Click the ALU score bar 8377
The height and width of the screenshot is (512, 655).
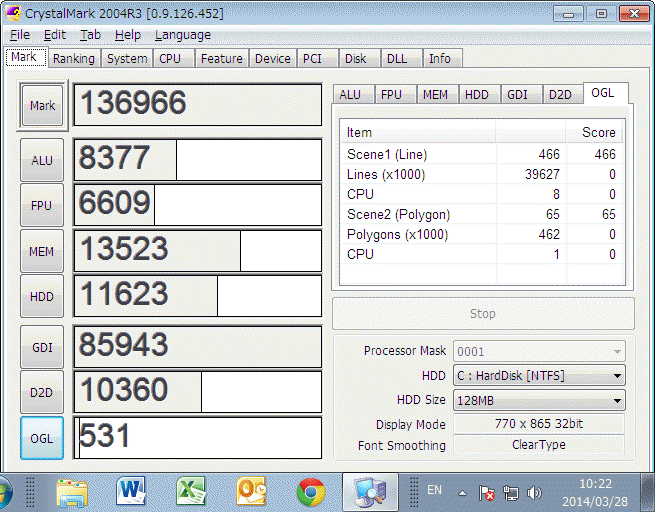click(x=198, y=160)
